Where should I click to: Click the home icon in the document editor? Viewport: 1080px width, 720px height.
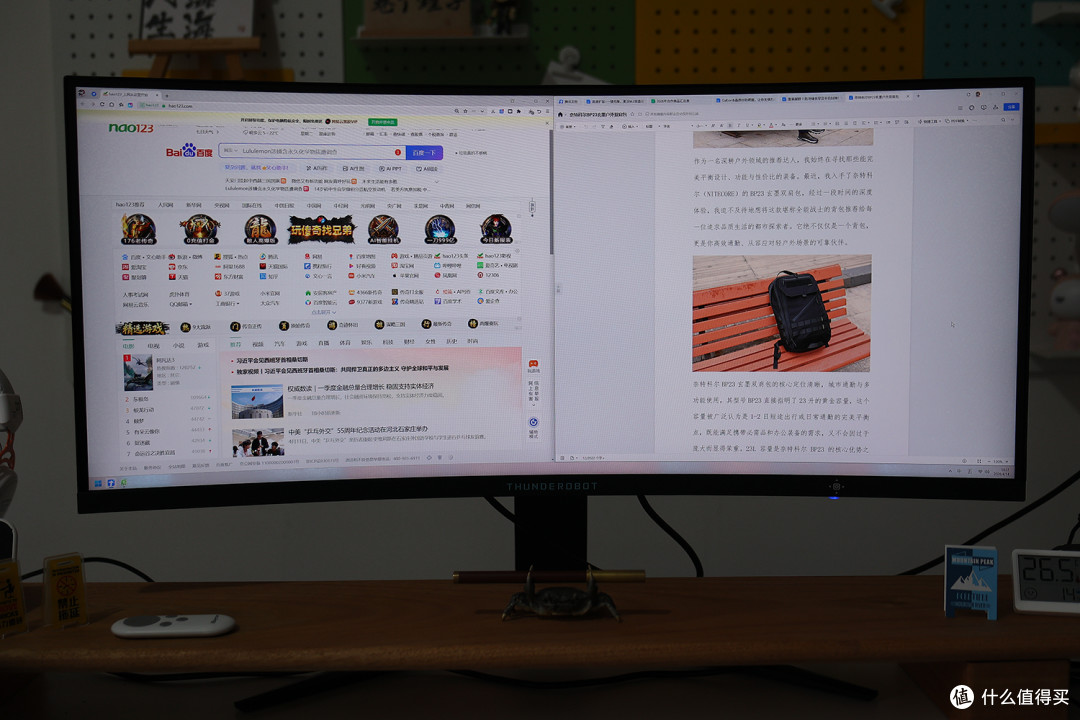click(x=561, y=114)
